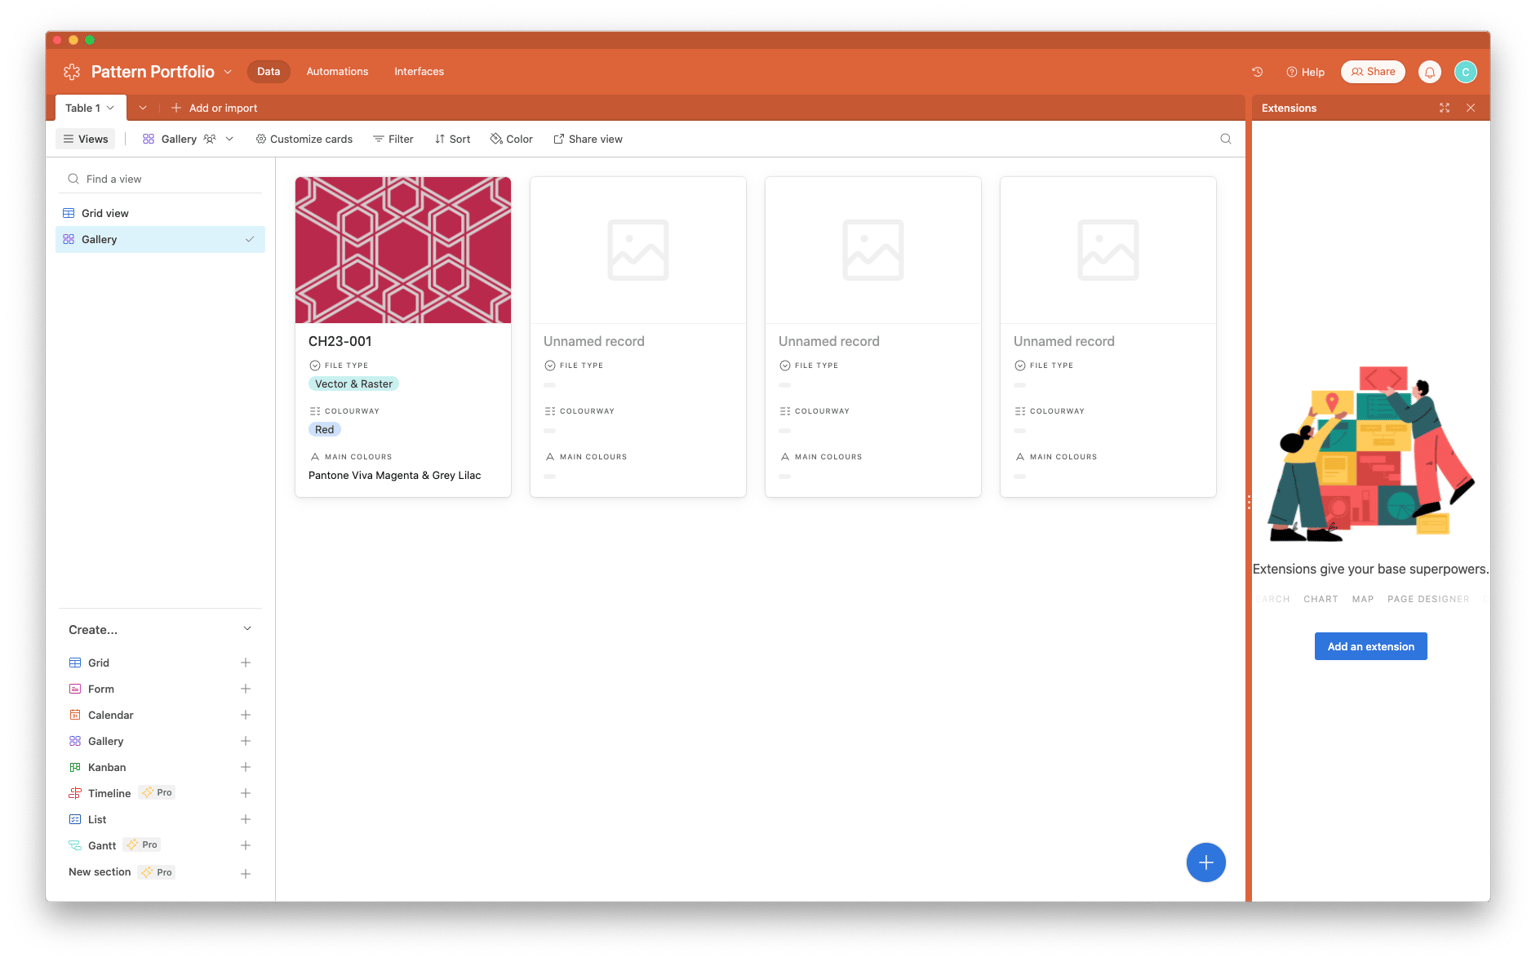1536x962 pixels.
Task: Open Gallery view name dropdown chevron
Action: coord(229,139)
